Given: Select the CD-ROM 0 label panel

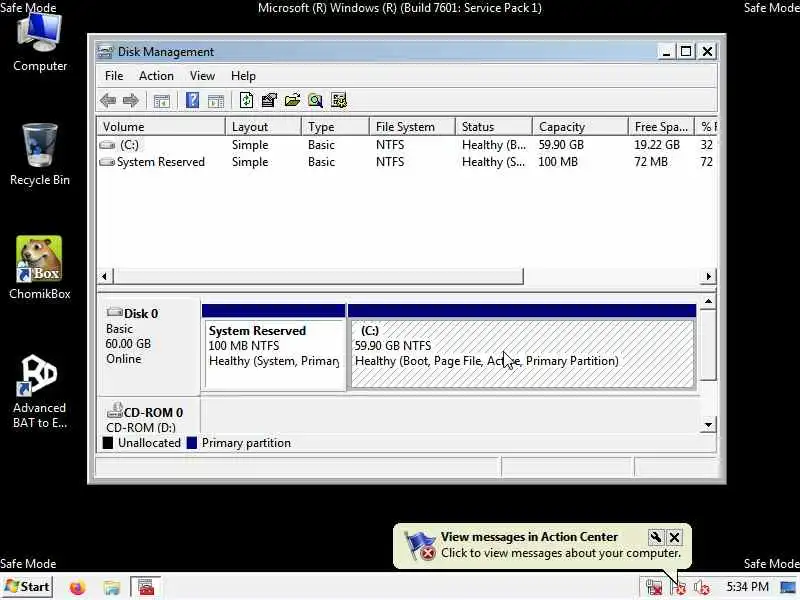Looking at the screenshot, I should click(x=148, y=415).
